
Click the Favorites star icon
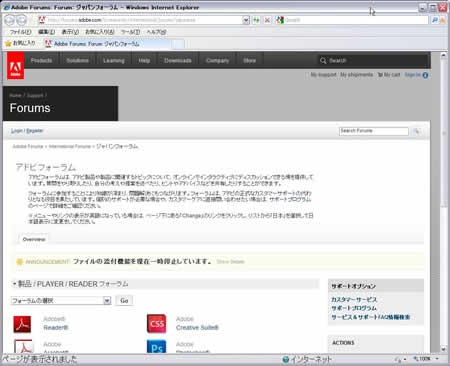(8, 43)
